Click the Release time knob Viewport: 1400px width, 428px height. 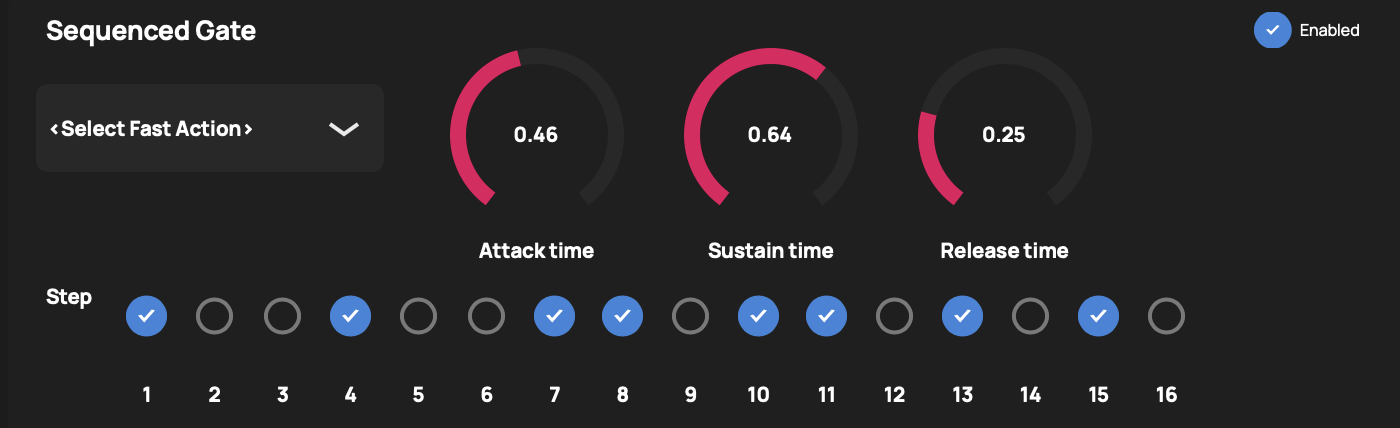(1004, 134)
